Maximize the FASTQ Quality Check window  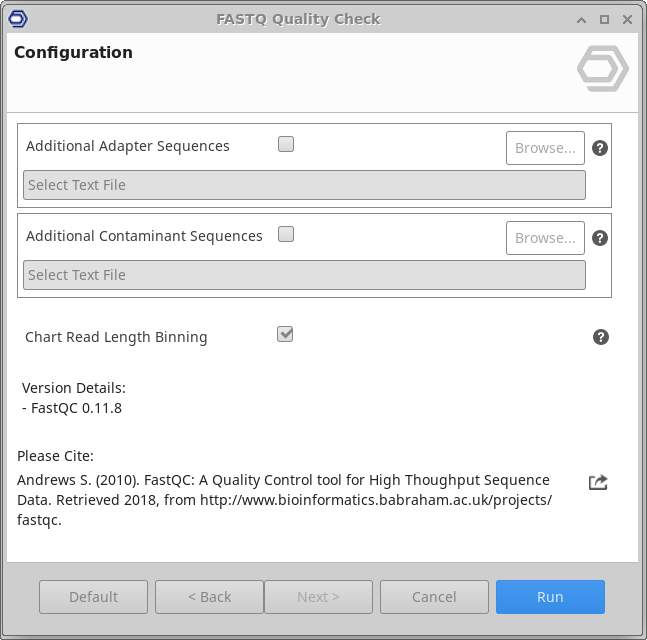coord(604,19)
